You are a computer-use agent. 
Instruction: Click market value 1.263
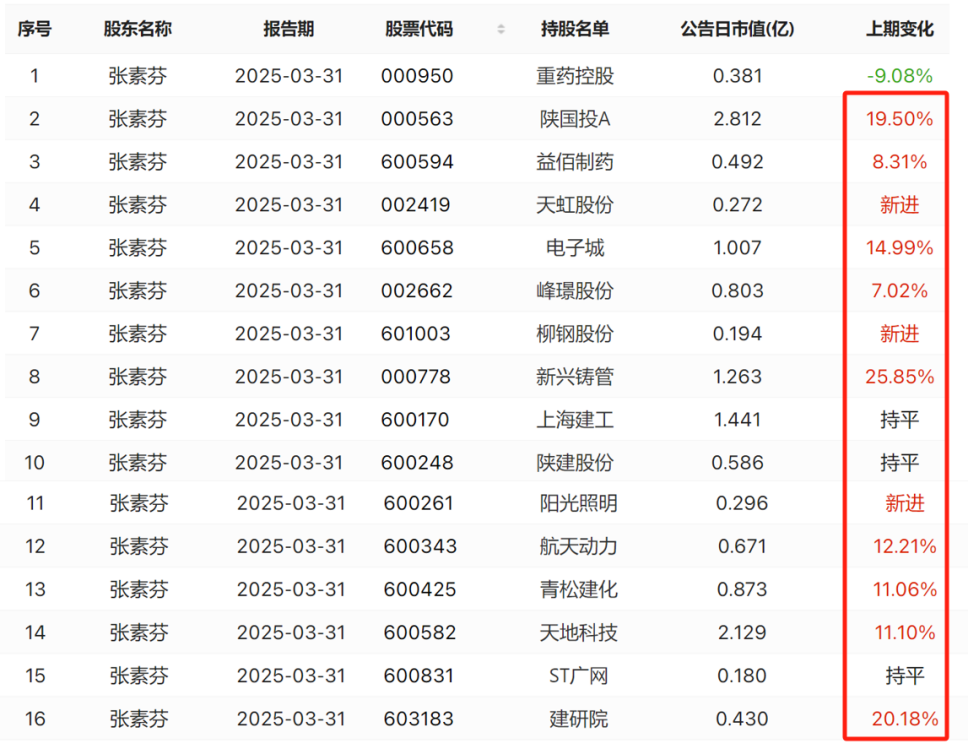[x=737, y=377]
